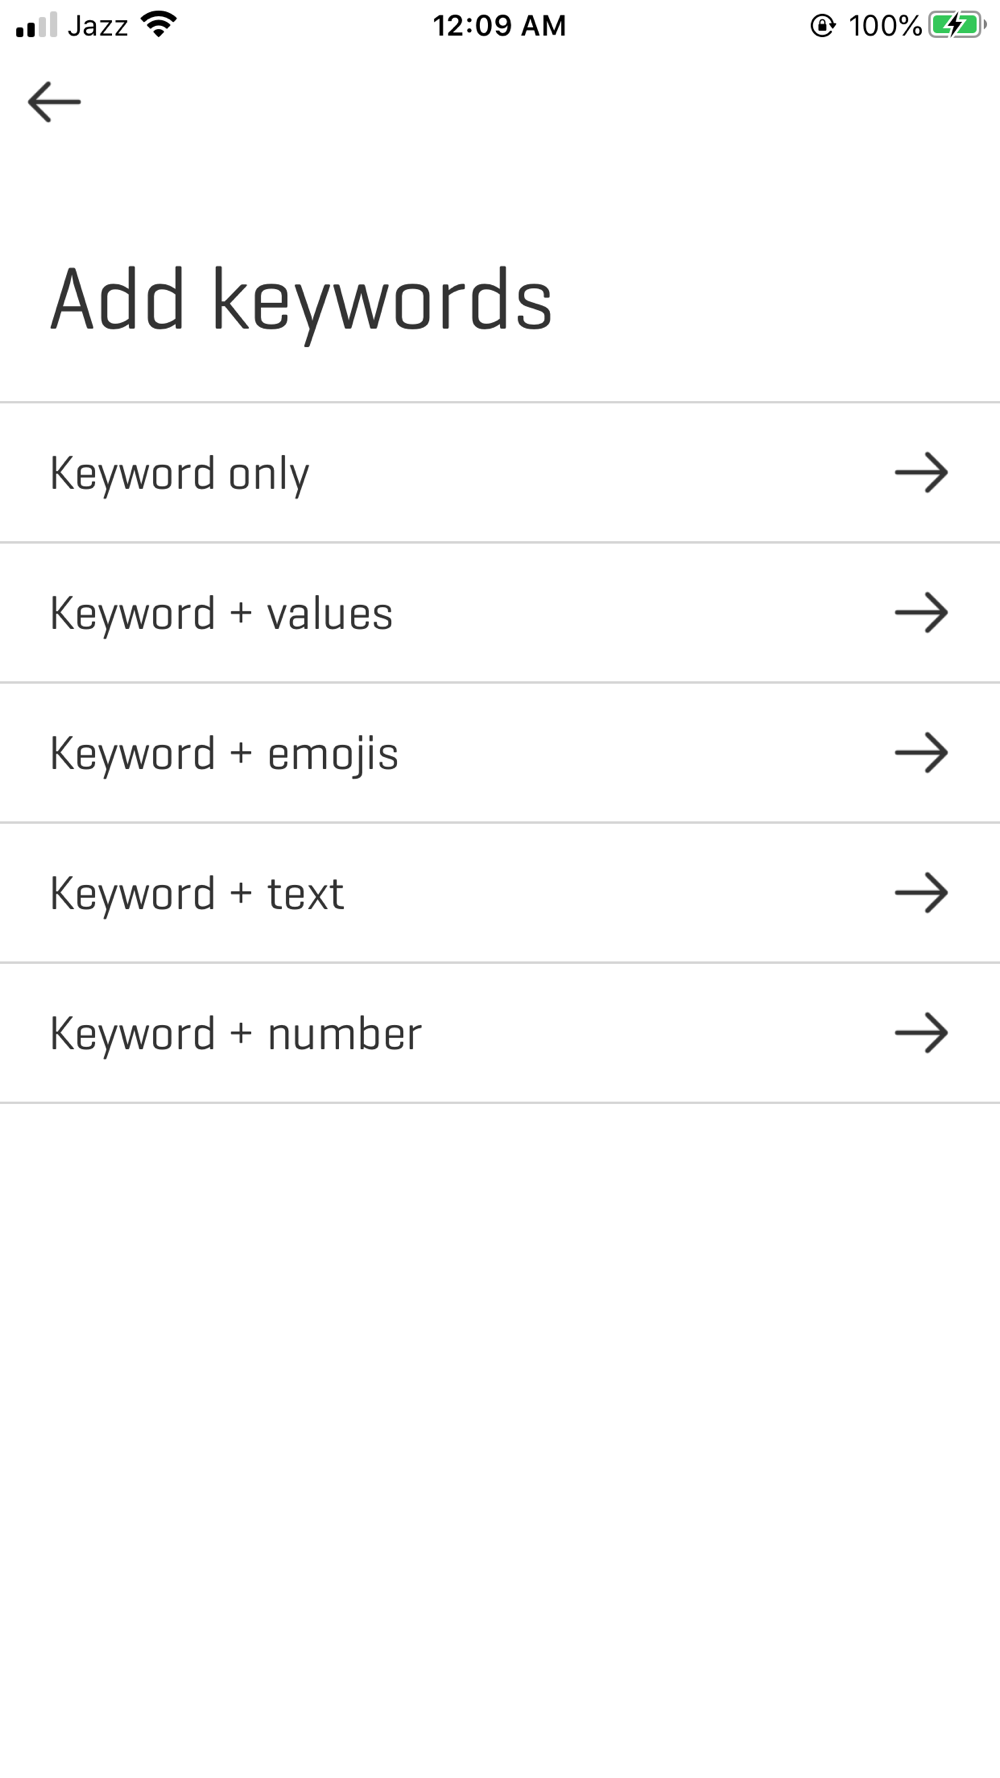Choose the Keyword + emojis option
The image size is (1000, 1778).
point(500,753)
